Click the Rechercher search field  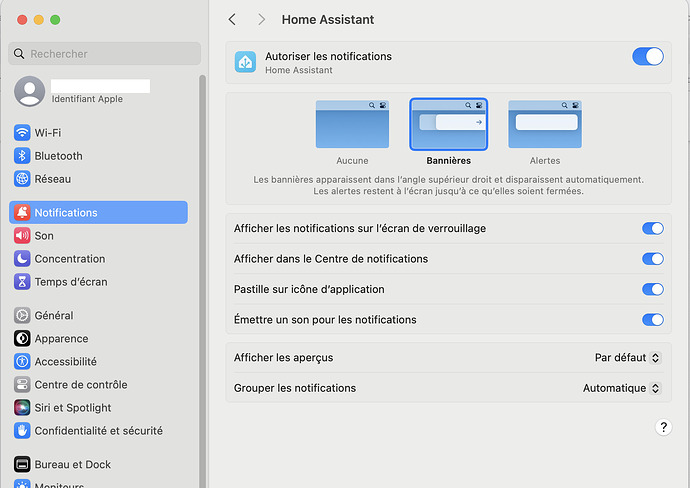click(x=104, y=54)
